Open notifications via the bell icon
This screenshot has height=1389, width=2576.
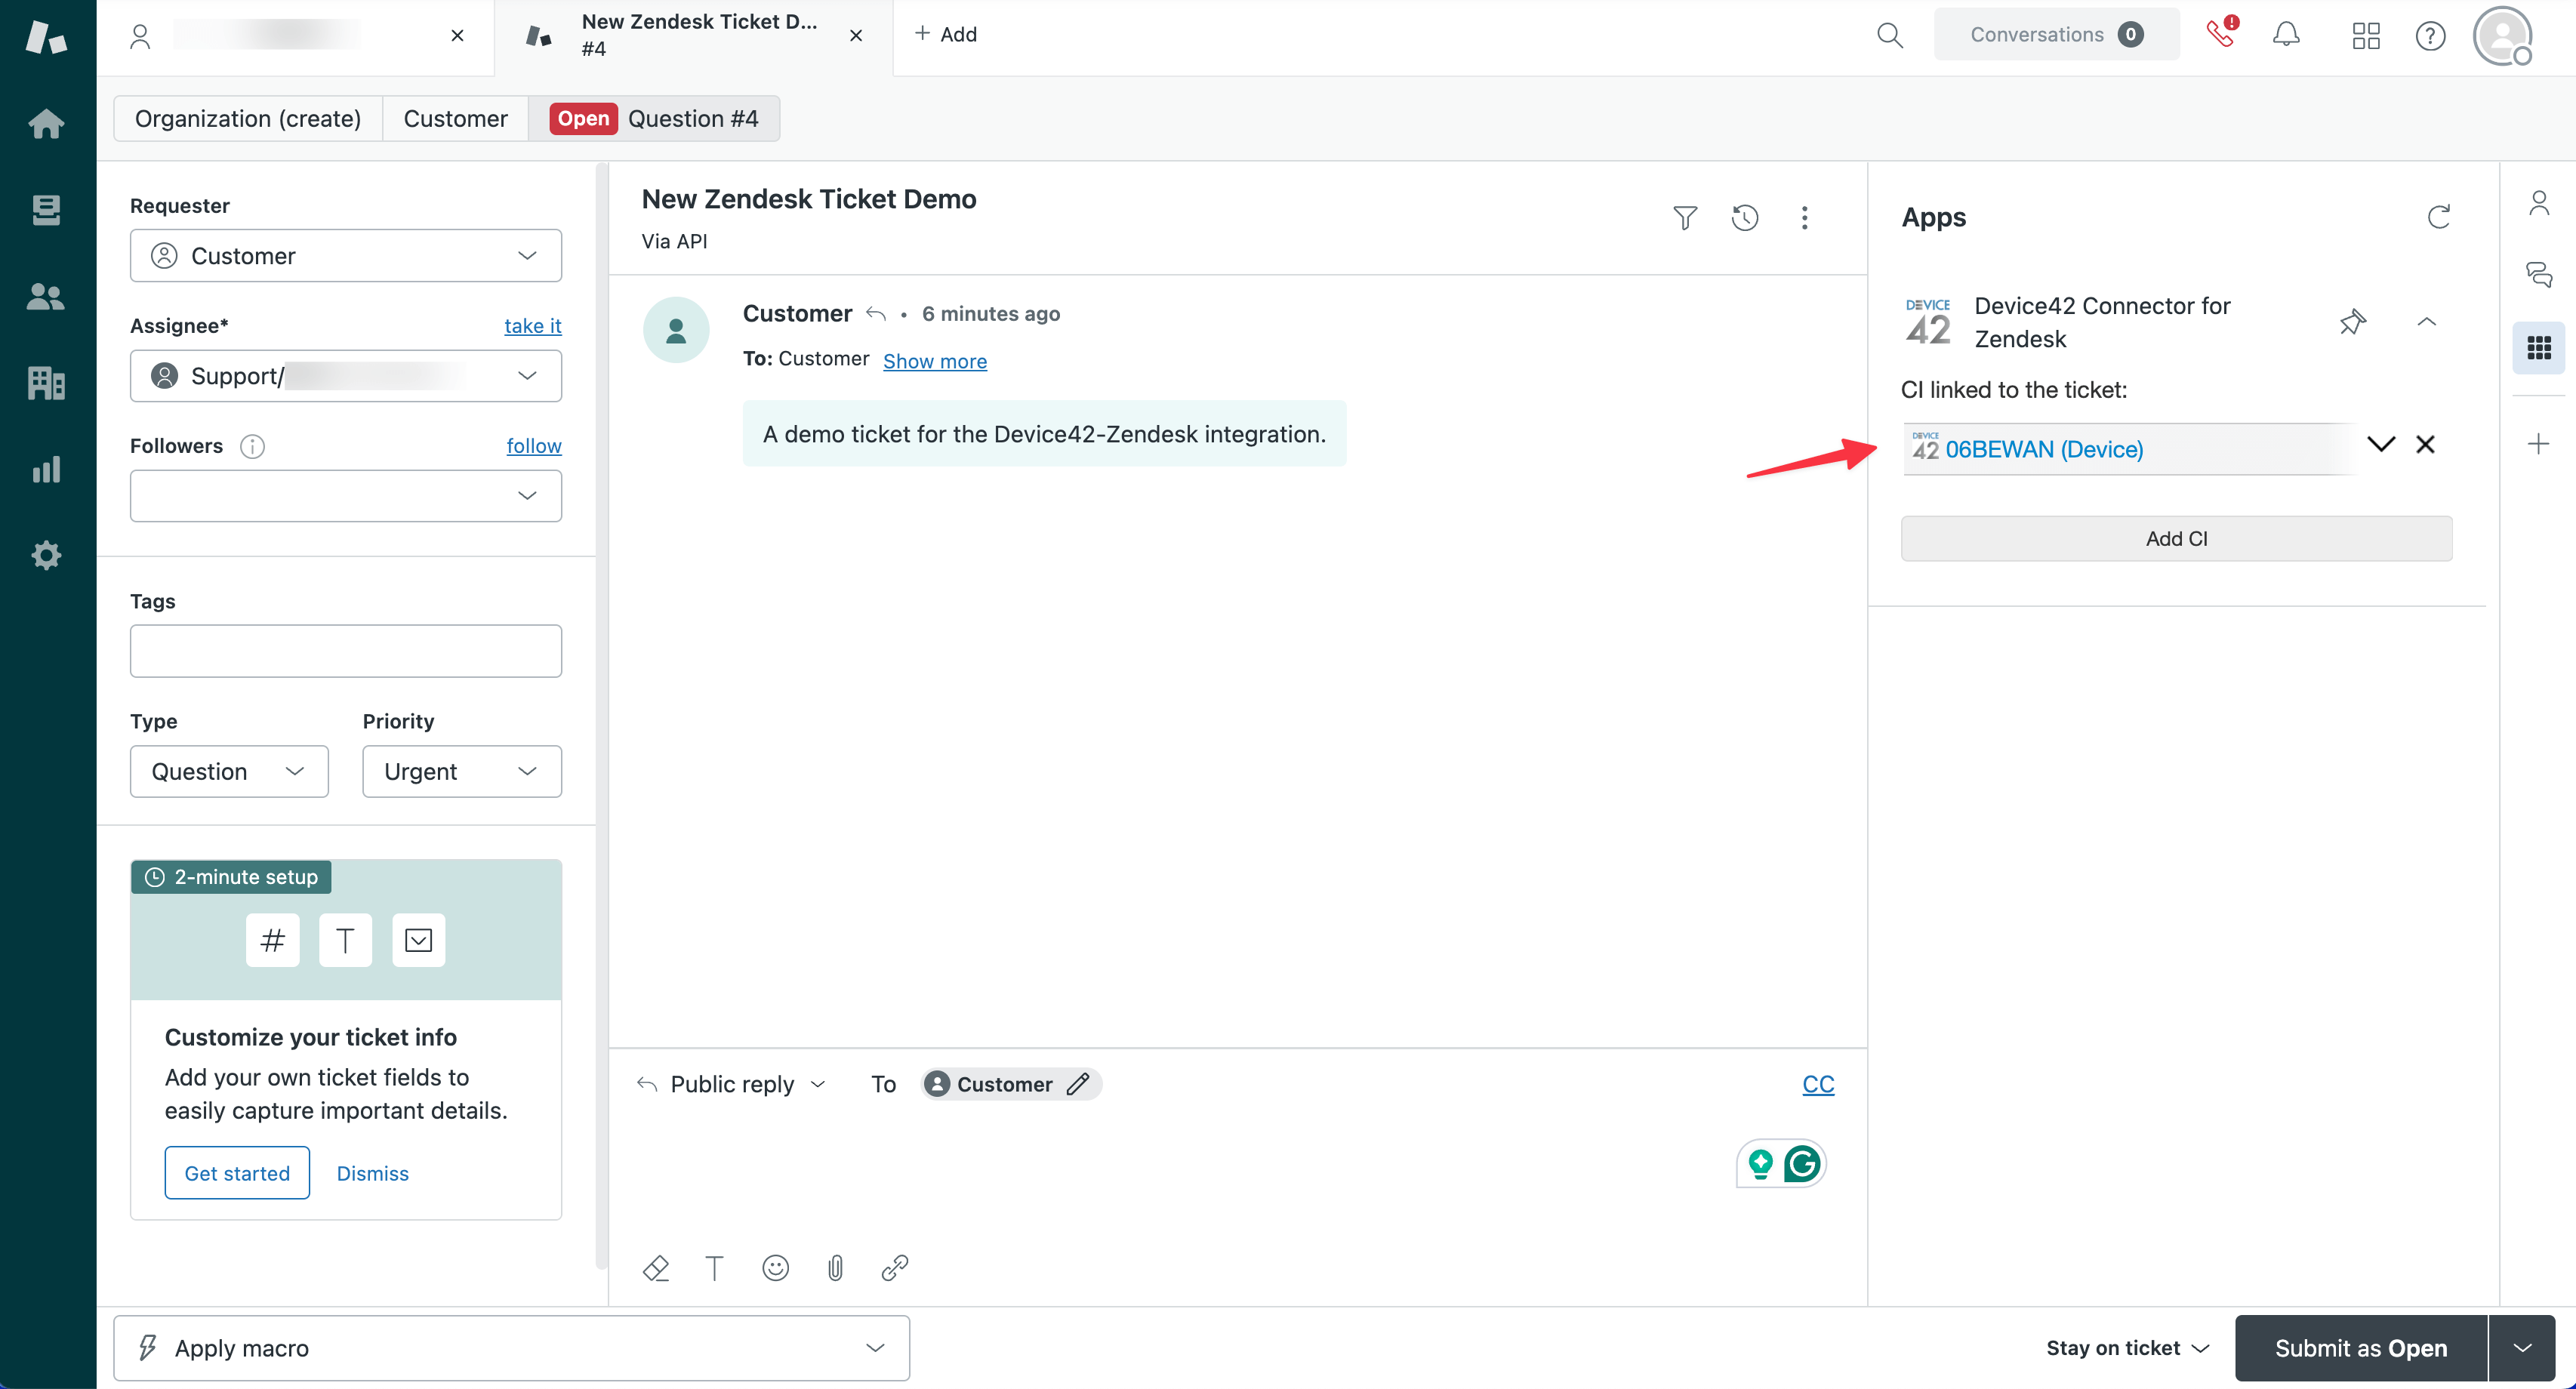[2287, 34]
